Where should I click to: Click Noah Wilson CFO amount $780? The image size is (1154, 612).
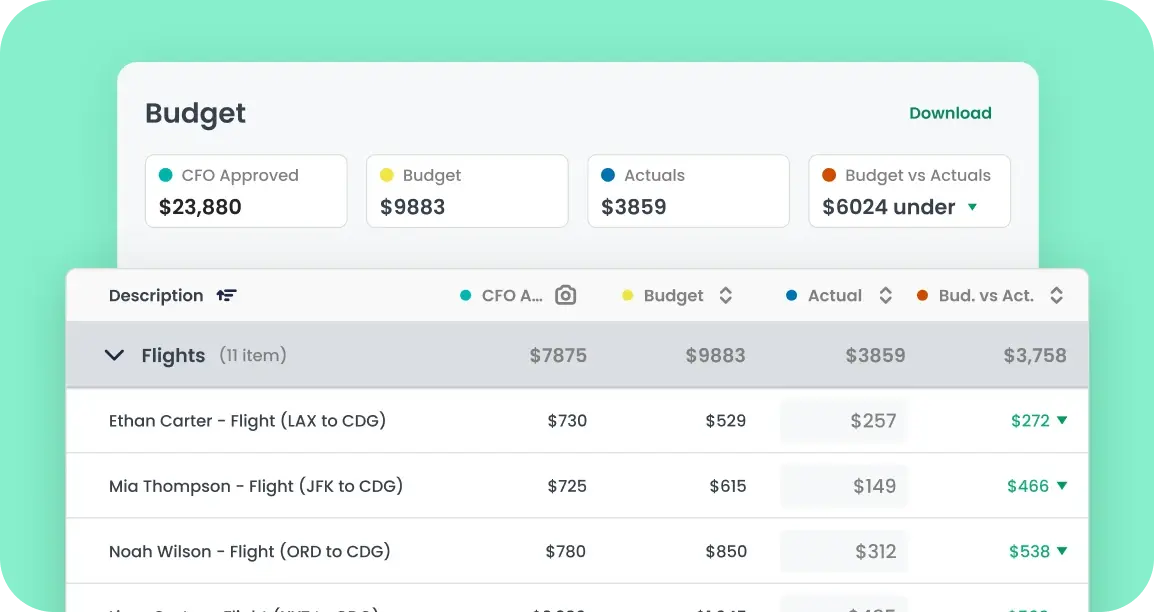tap(565, 552)
